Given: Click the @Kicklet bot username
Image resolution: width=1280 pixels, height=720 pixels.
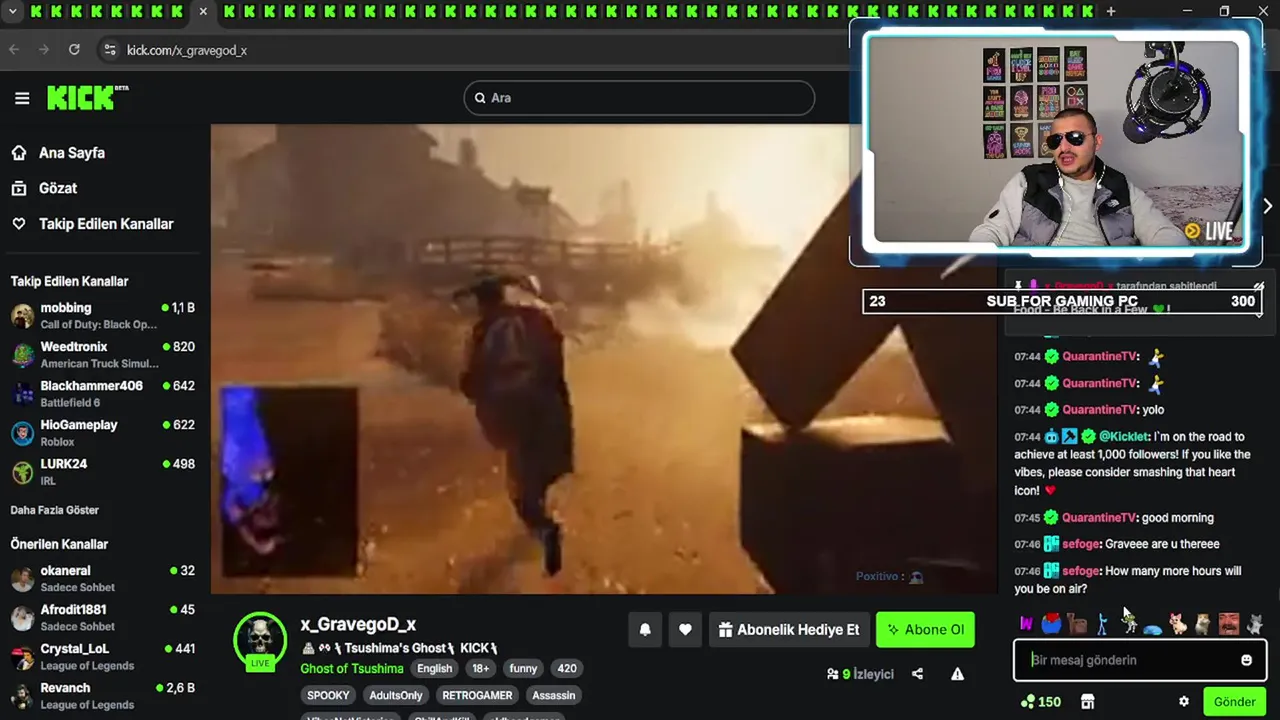Looking at the screenshot, I should click(x=1124, y=437).
